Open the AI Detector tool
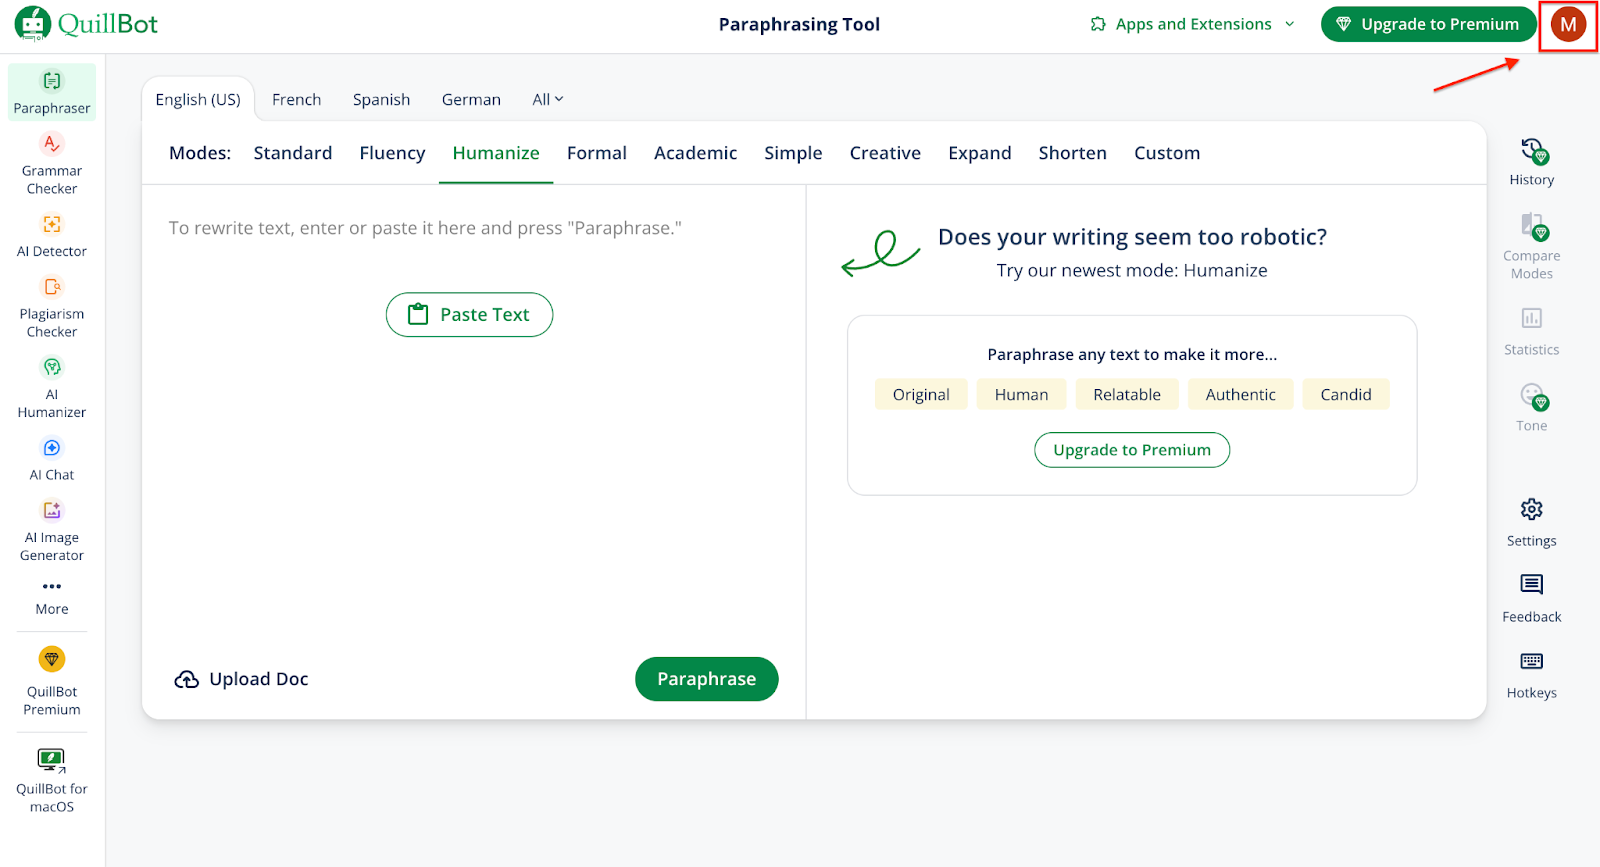The image size is (1600, 867). 52,235
